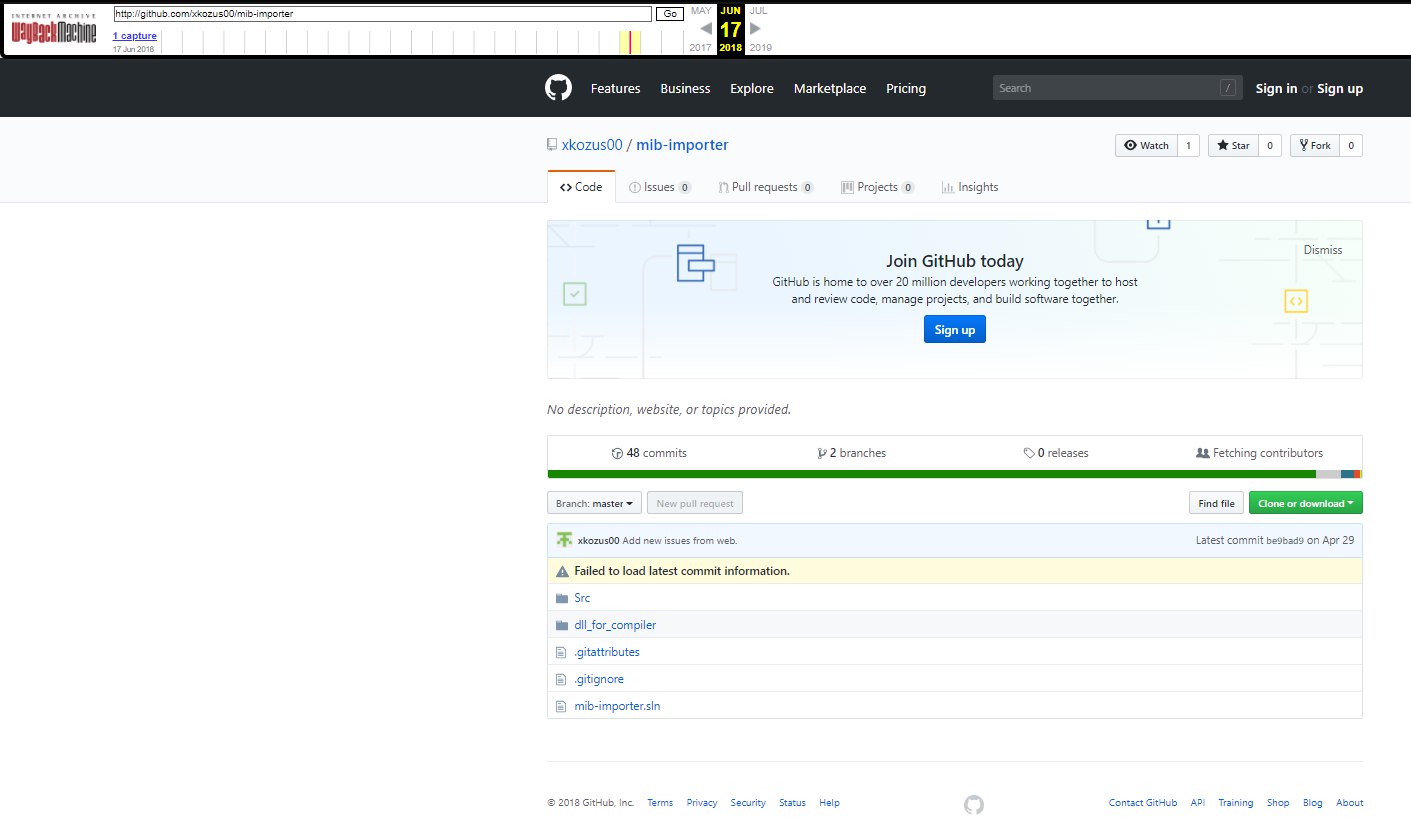Viewport: 1411px width, 839px height.
Task: Open the GitHub Octocat logo homepage
Action: (x=558, y=88)
